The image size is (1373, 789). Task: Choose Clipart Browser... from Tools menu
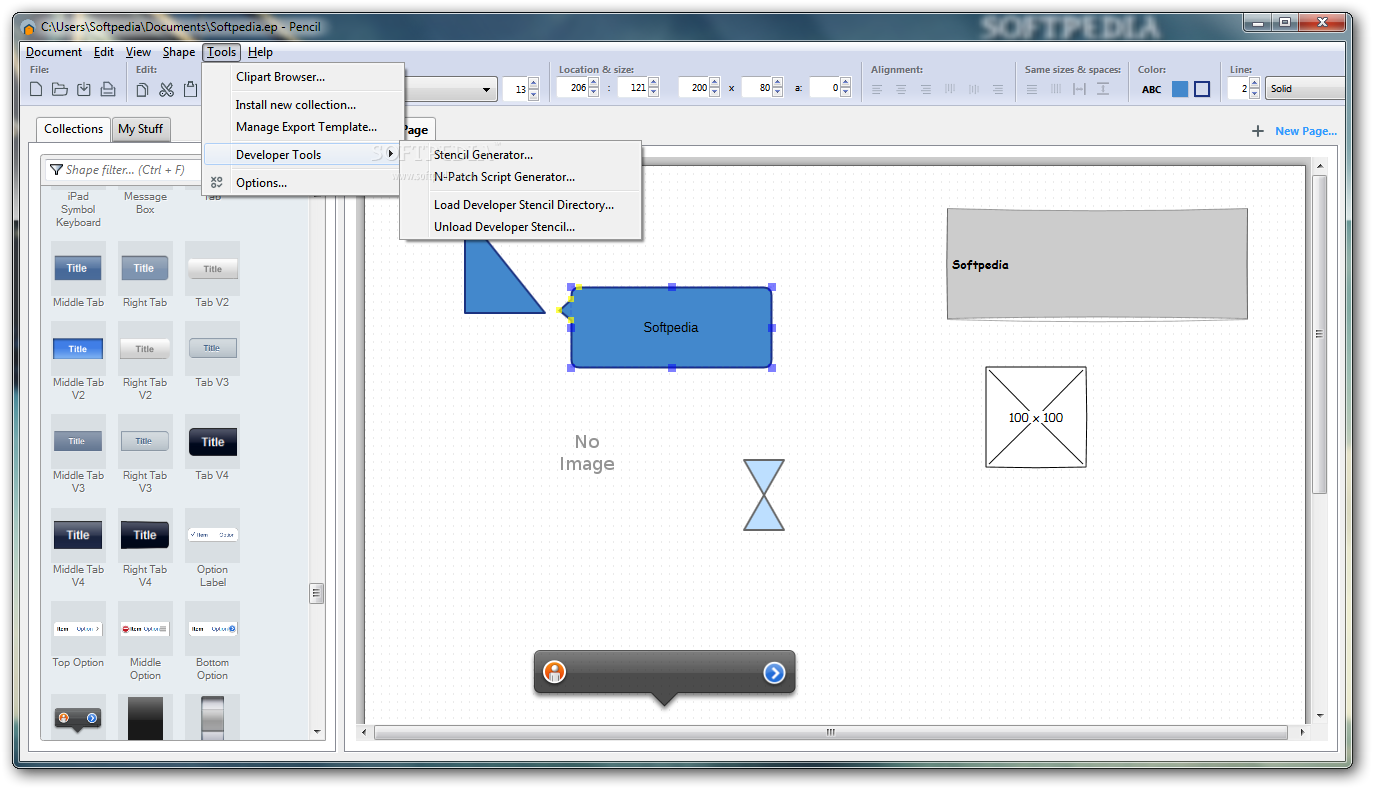[304, 77]
